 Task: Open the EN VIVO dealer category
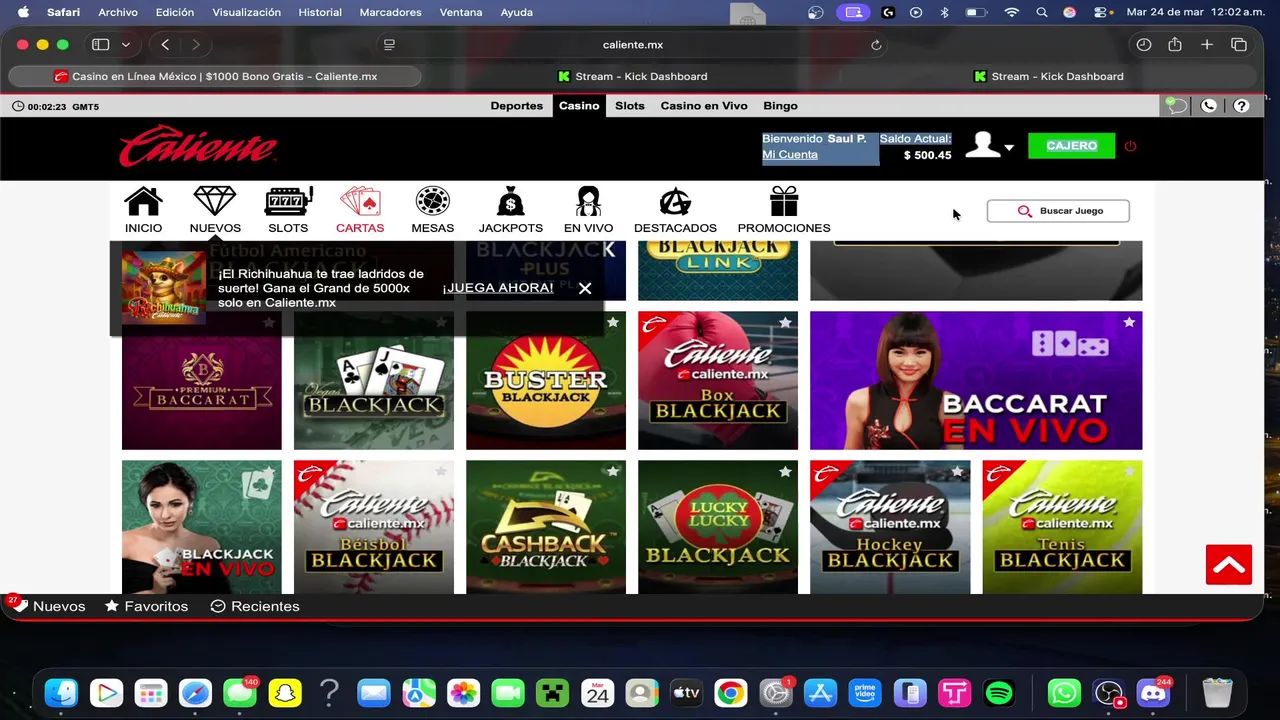588,210
